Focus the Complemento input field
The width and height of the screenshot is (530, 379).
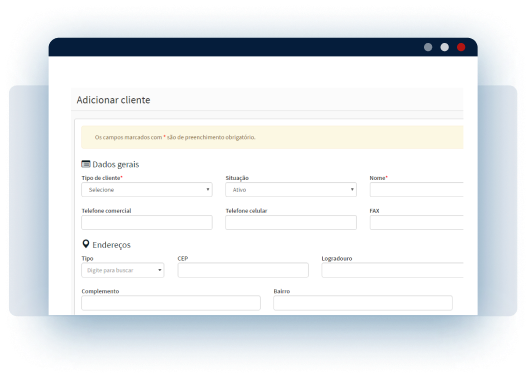click(171, 303)
